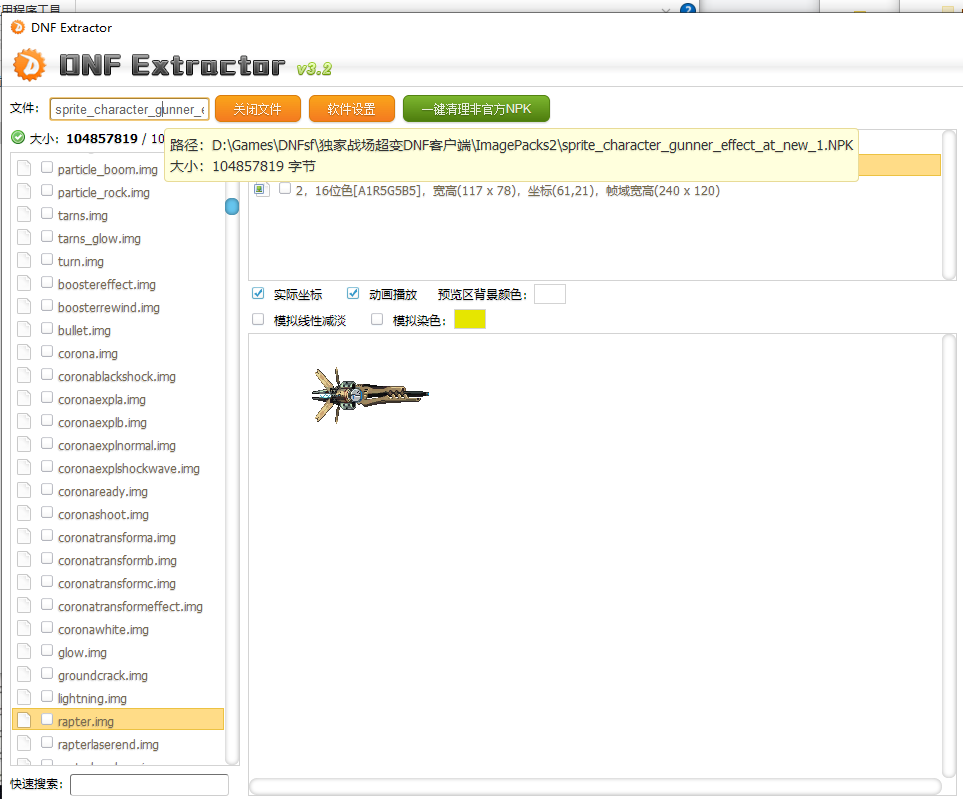The width and height of the screenshot is (963, 799).
Task: Disable the 动画播放 animation checkbox
Action: (x=353, y=294)
